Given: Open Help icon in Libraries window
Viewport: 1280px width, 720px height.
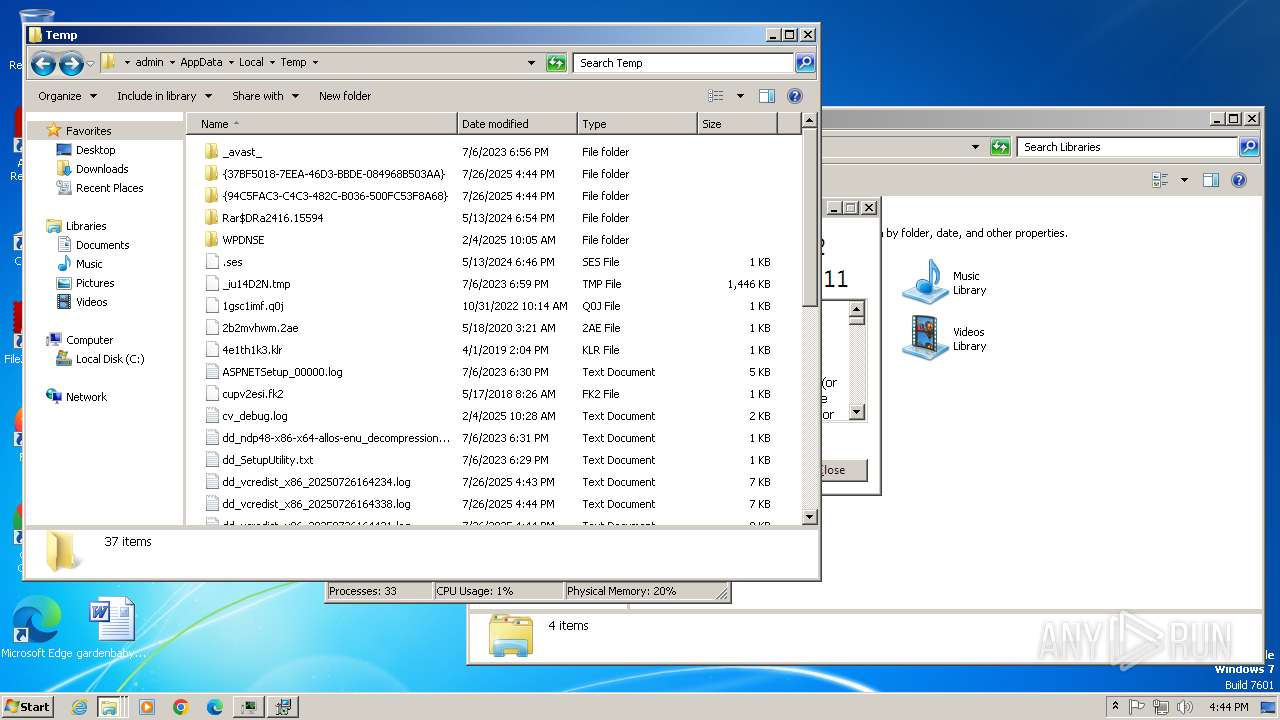Looking at the screenshot, I should [1239, 180].
